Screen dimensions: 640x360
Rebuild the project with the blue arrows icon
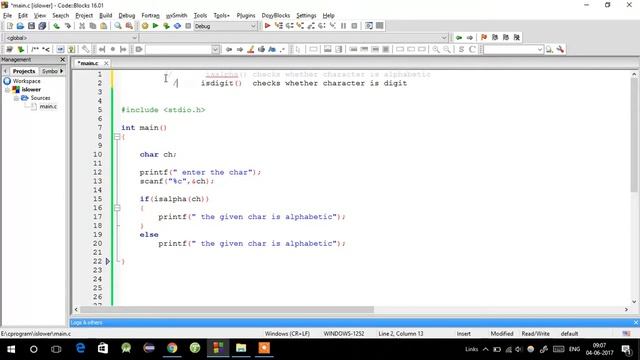click(178, 26)
